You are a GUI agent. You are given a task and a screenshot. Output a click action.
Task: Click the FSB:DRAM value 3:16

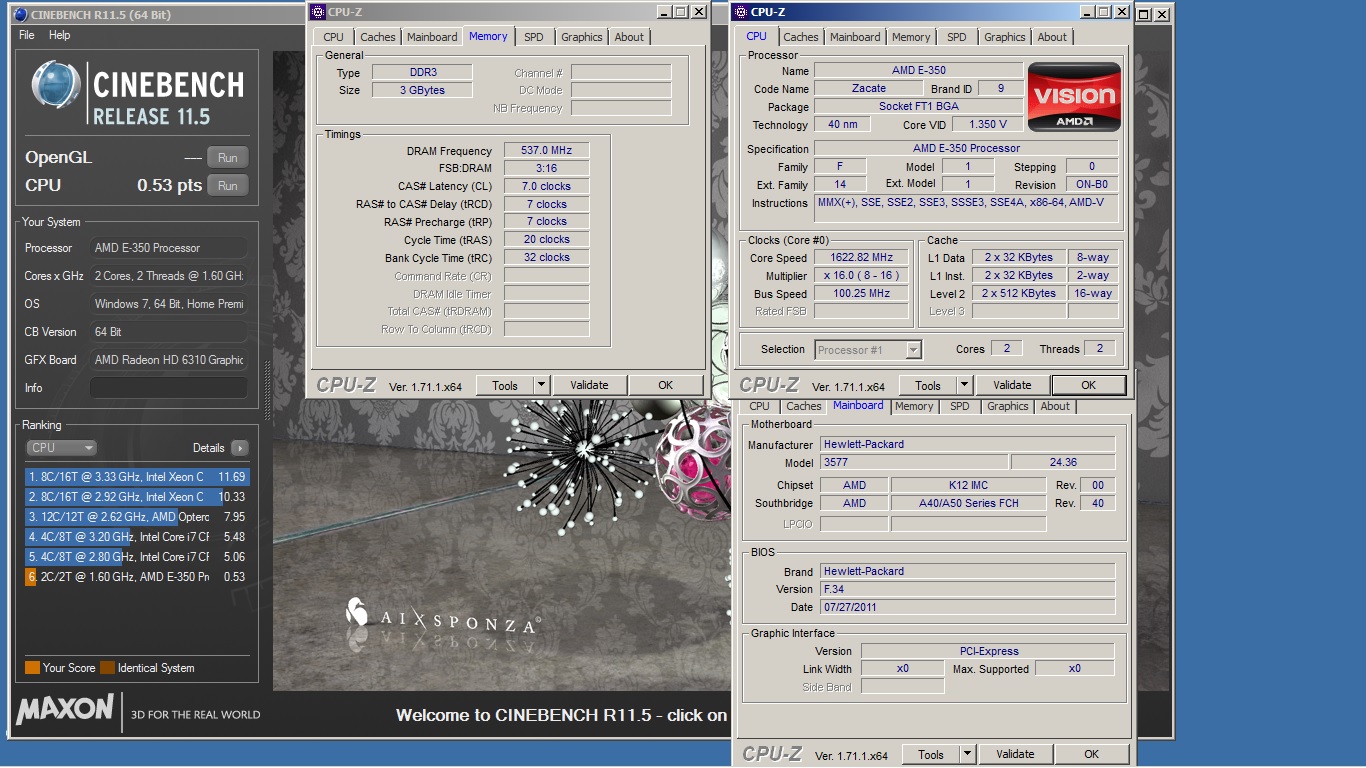(546, 169)
